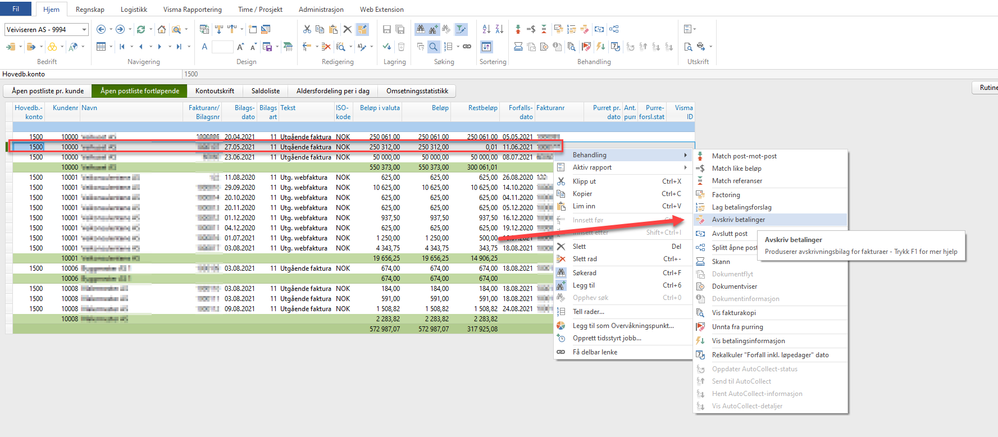The height and width of the screenshot is (437, 998).
Task: Click the lightning Vis betalingsinformasjon ribbon icon
Action: 599,46
